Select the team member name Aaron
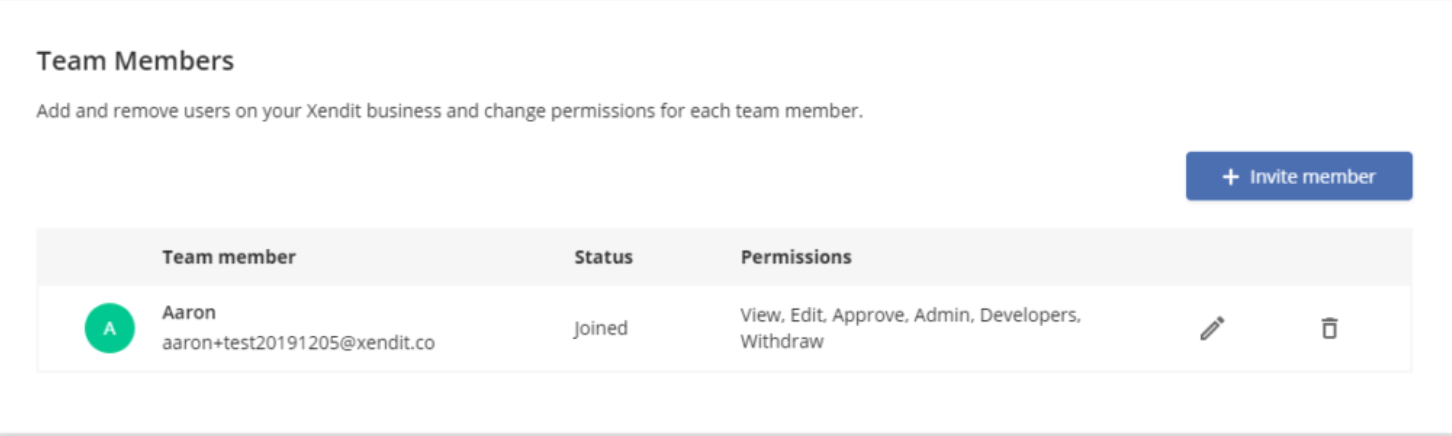1452x436 pixels. (189, 313)
